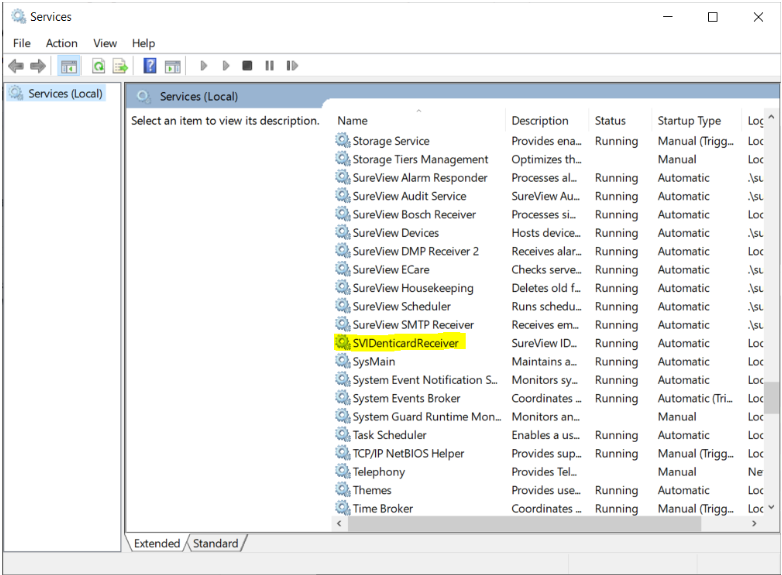Select gear icon of SureView Devices
Screen dimensions: 782x575
point(343,233)
